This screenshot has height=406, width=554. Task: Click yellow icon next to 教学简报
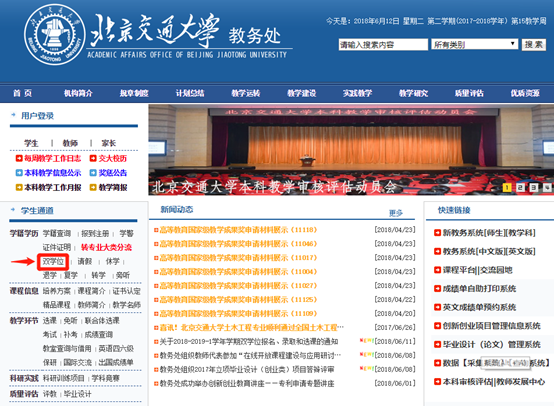coord(93,187)
